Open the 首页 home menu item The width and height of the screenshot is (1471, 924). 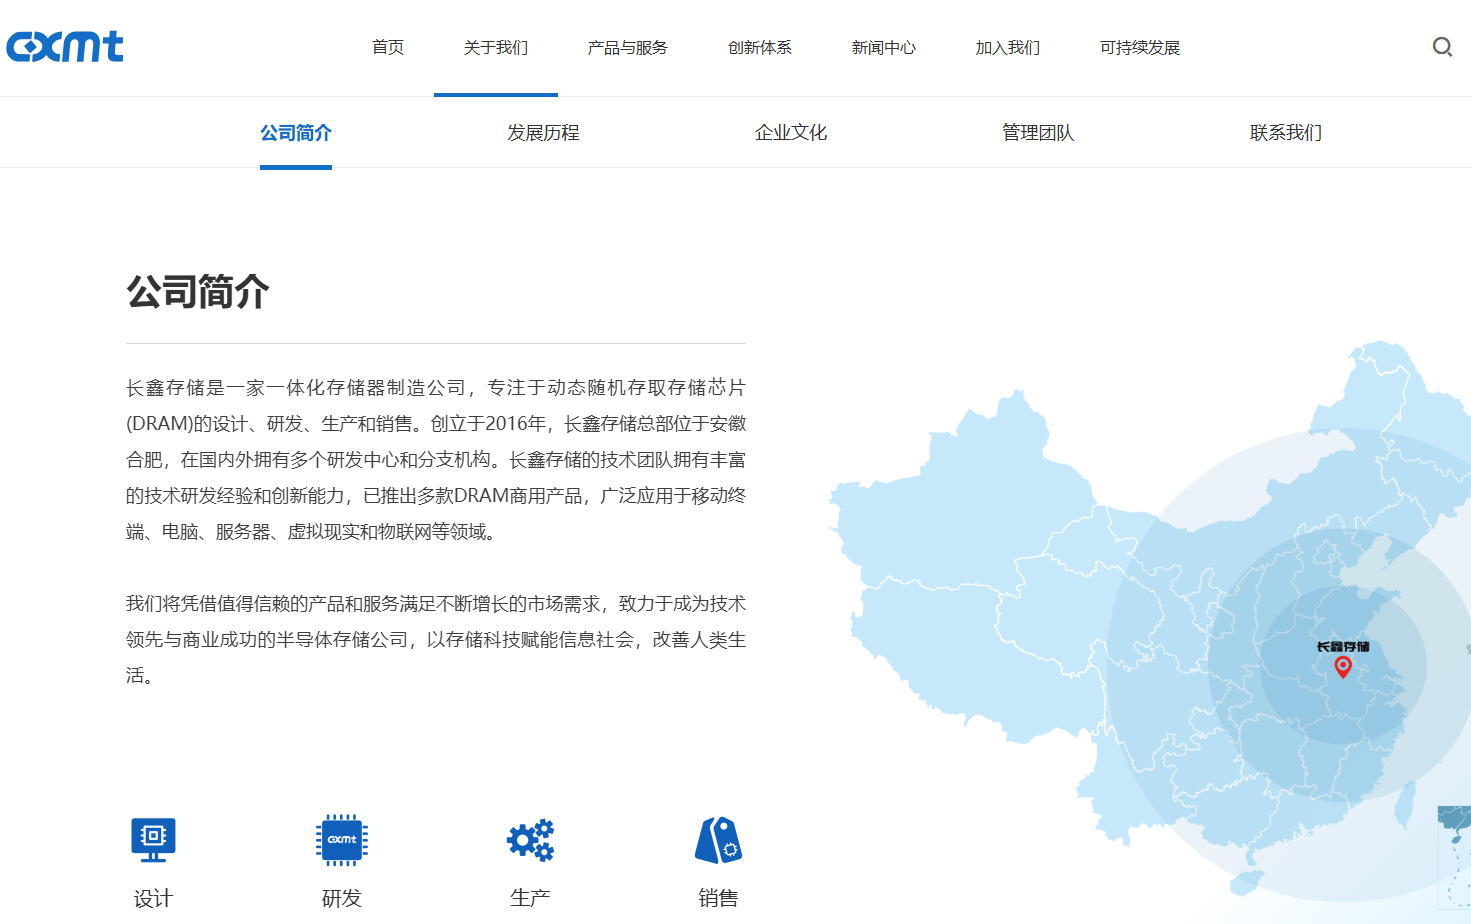[x=388, y=48]
